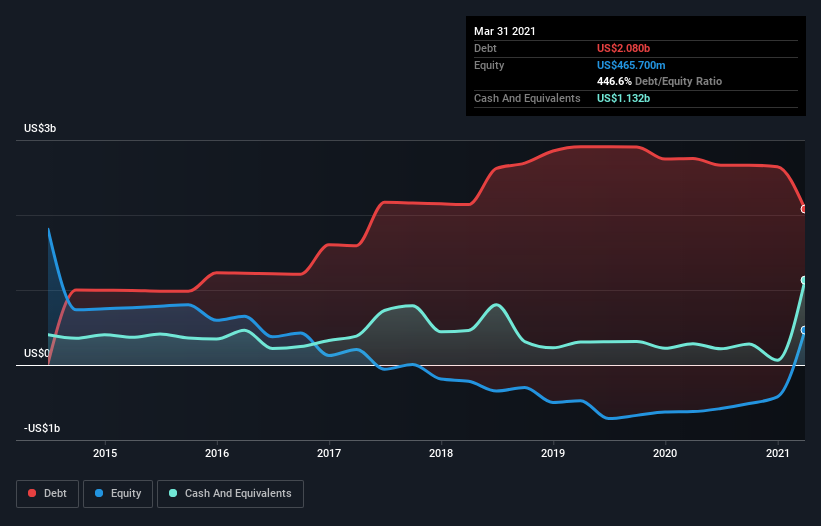The width and height of the screenshot is (821, 526).
Task: Click the 2021 x-axis label
Action: [778, 453]
